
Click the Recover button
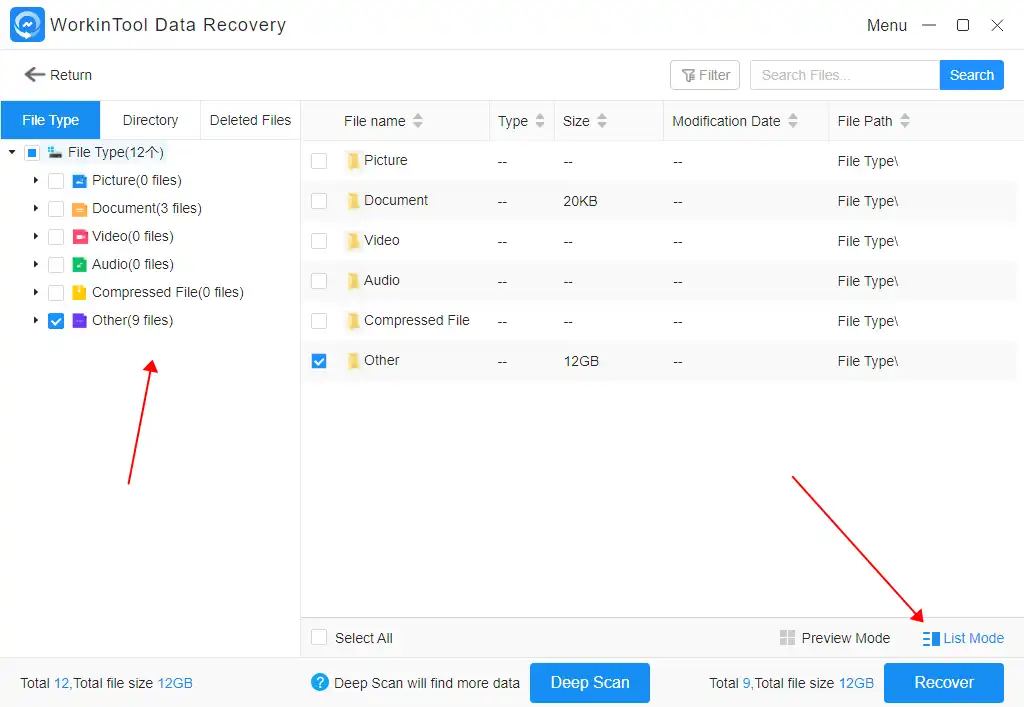point(944,682)
